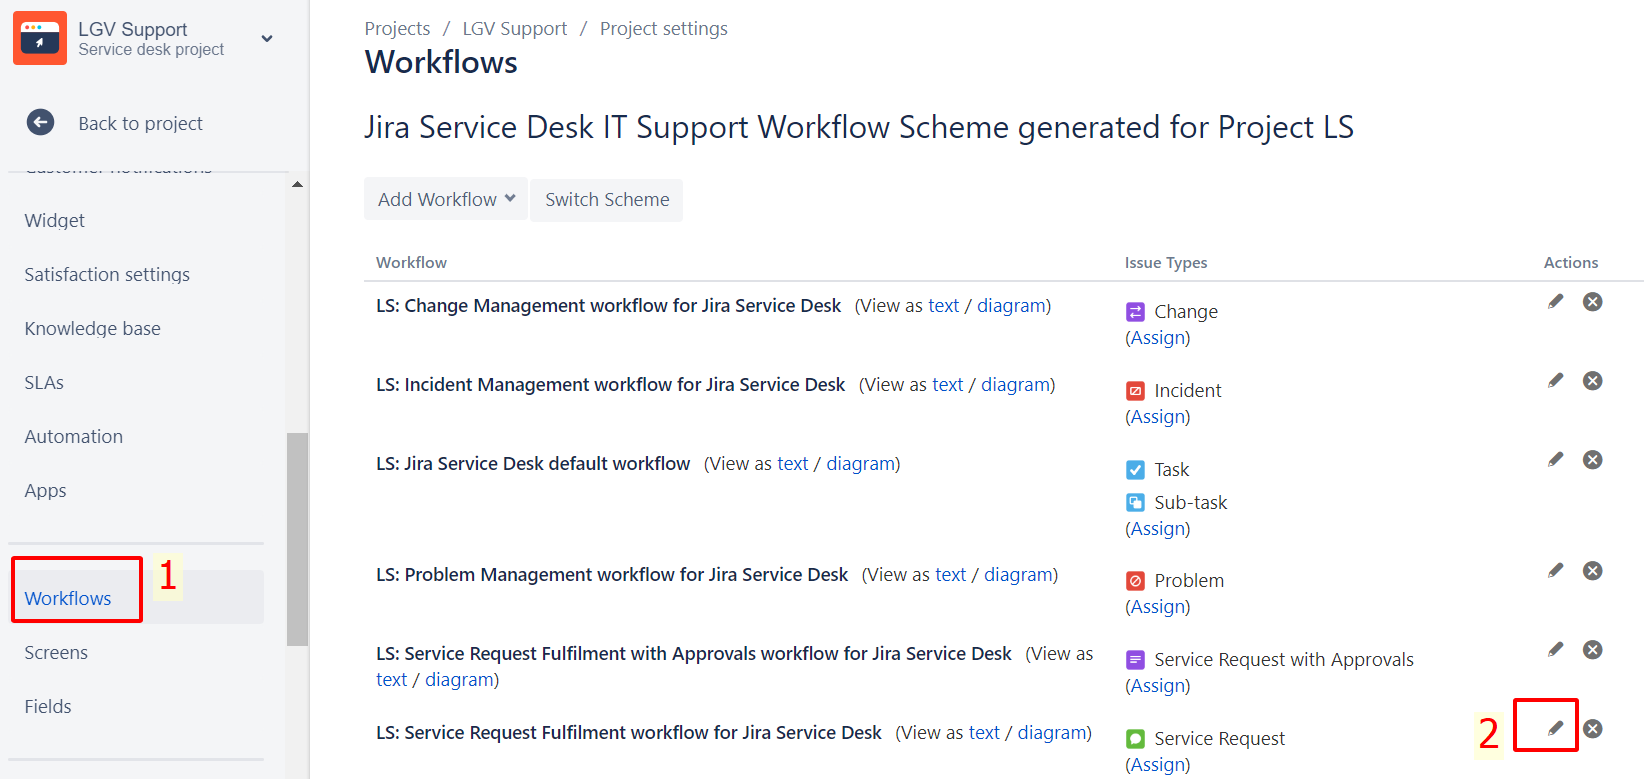Remove the Service Request with Approvals workflow
Viewport: 1644px width, 779px height.
(1592, 650)
